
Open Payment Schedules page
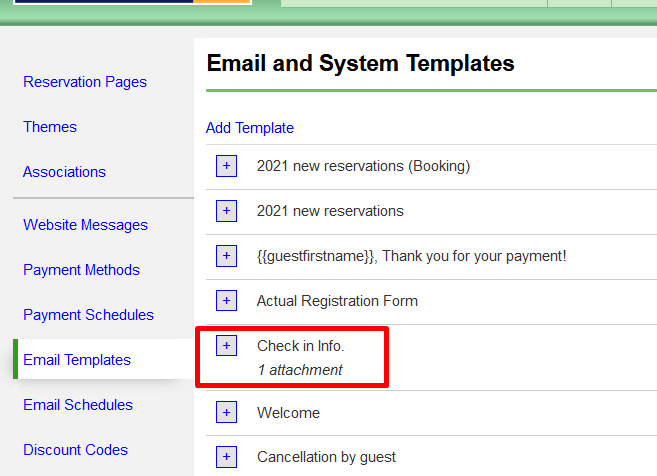(88, 315)
